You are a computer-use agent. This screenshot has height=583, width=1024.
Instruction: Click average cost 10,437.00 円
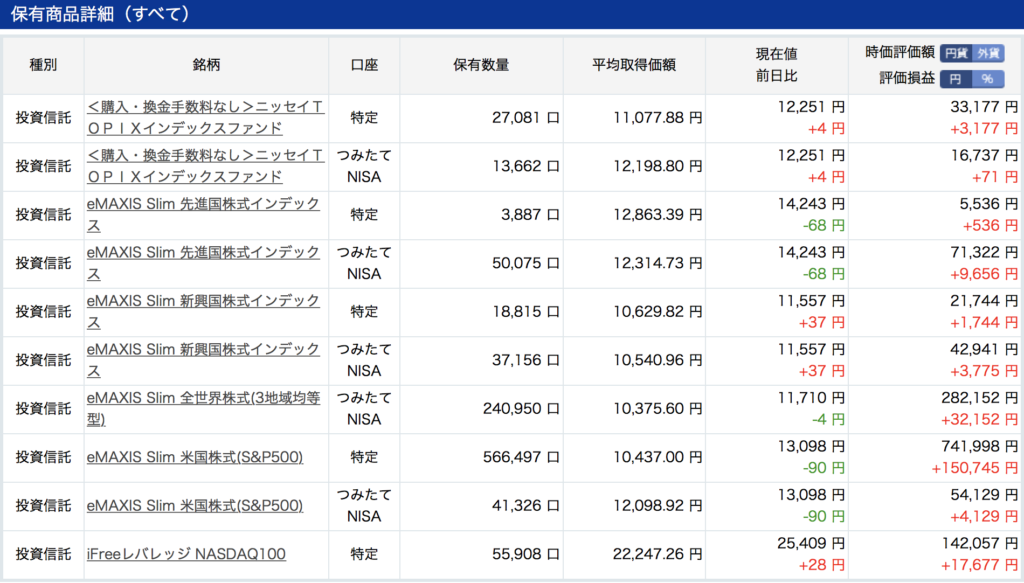pyautogui.click(x=658, y=457)
